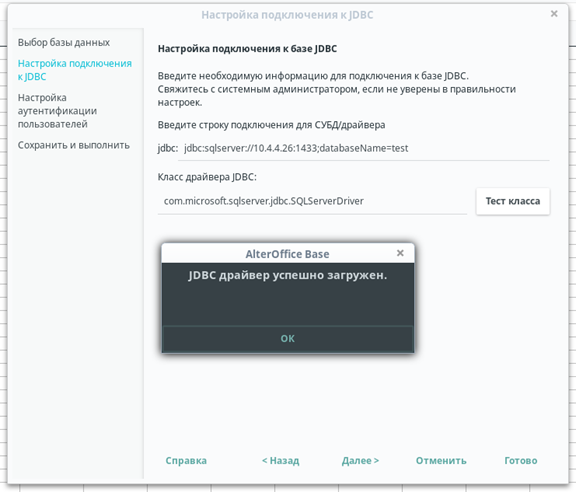Close the AlterOffice Base message popup

tap(400, 253)
